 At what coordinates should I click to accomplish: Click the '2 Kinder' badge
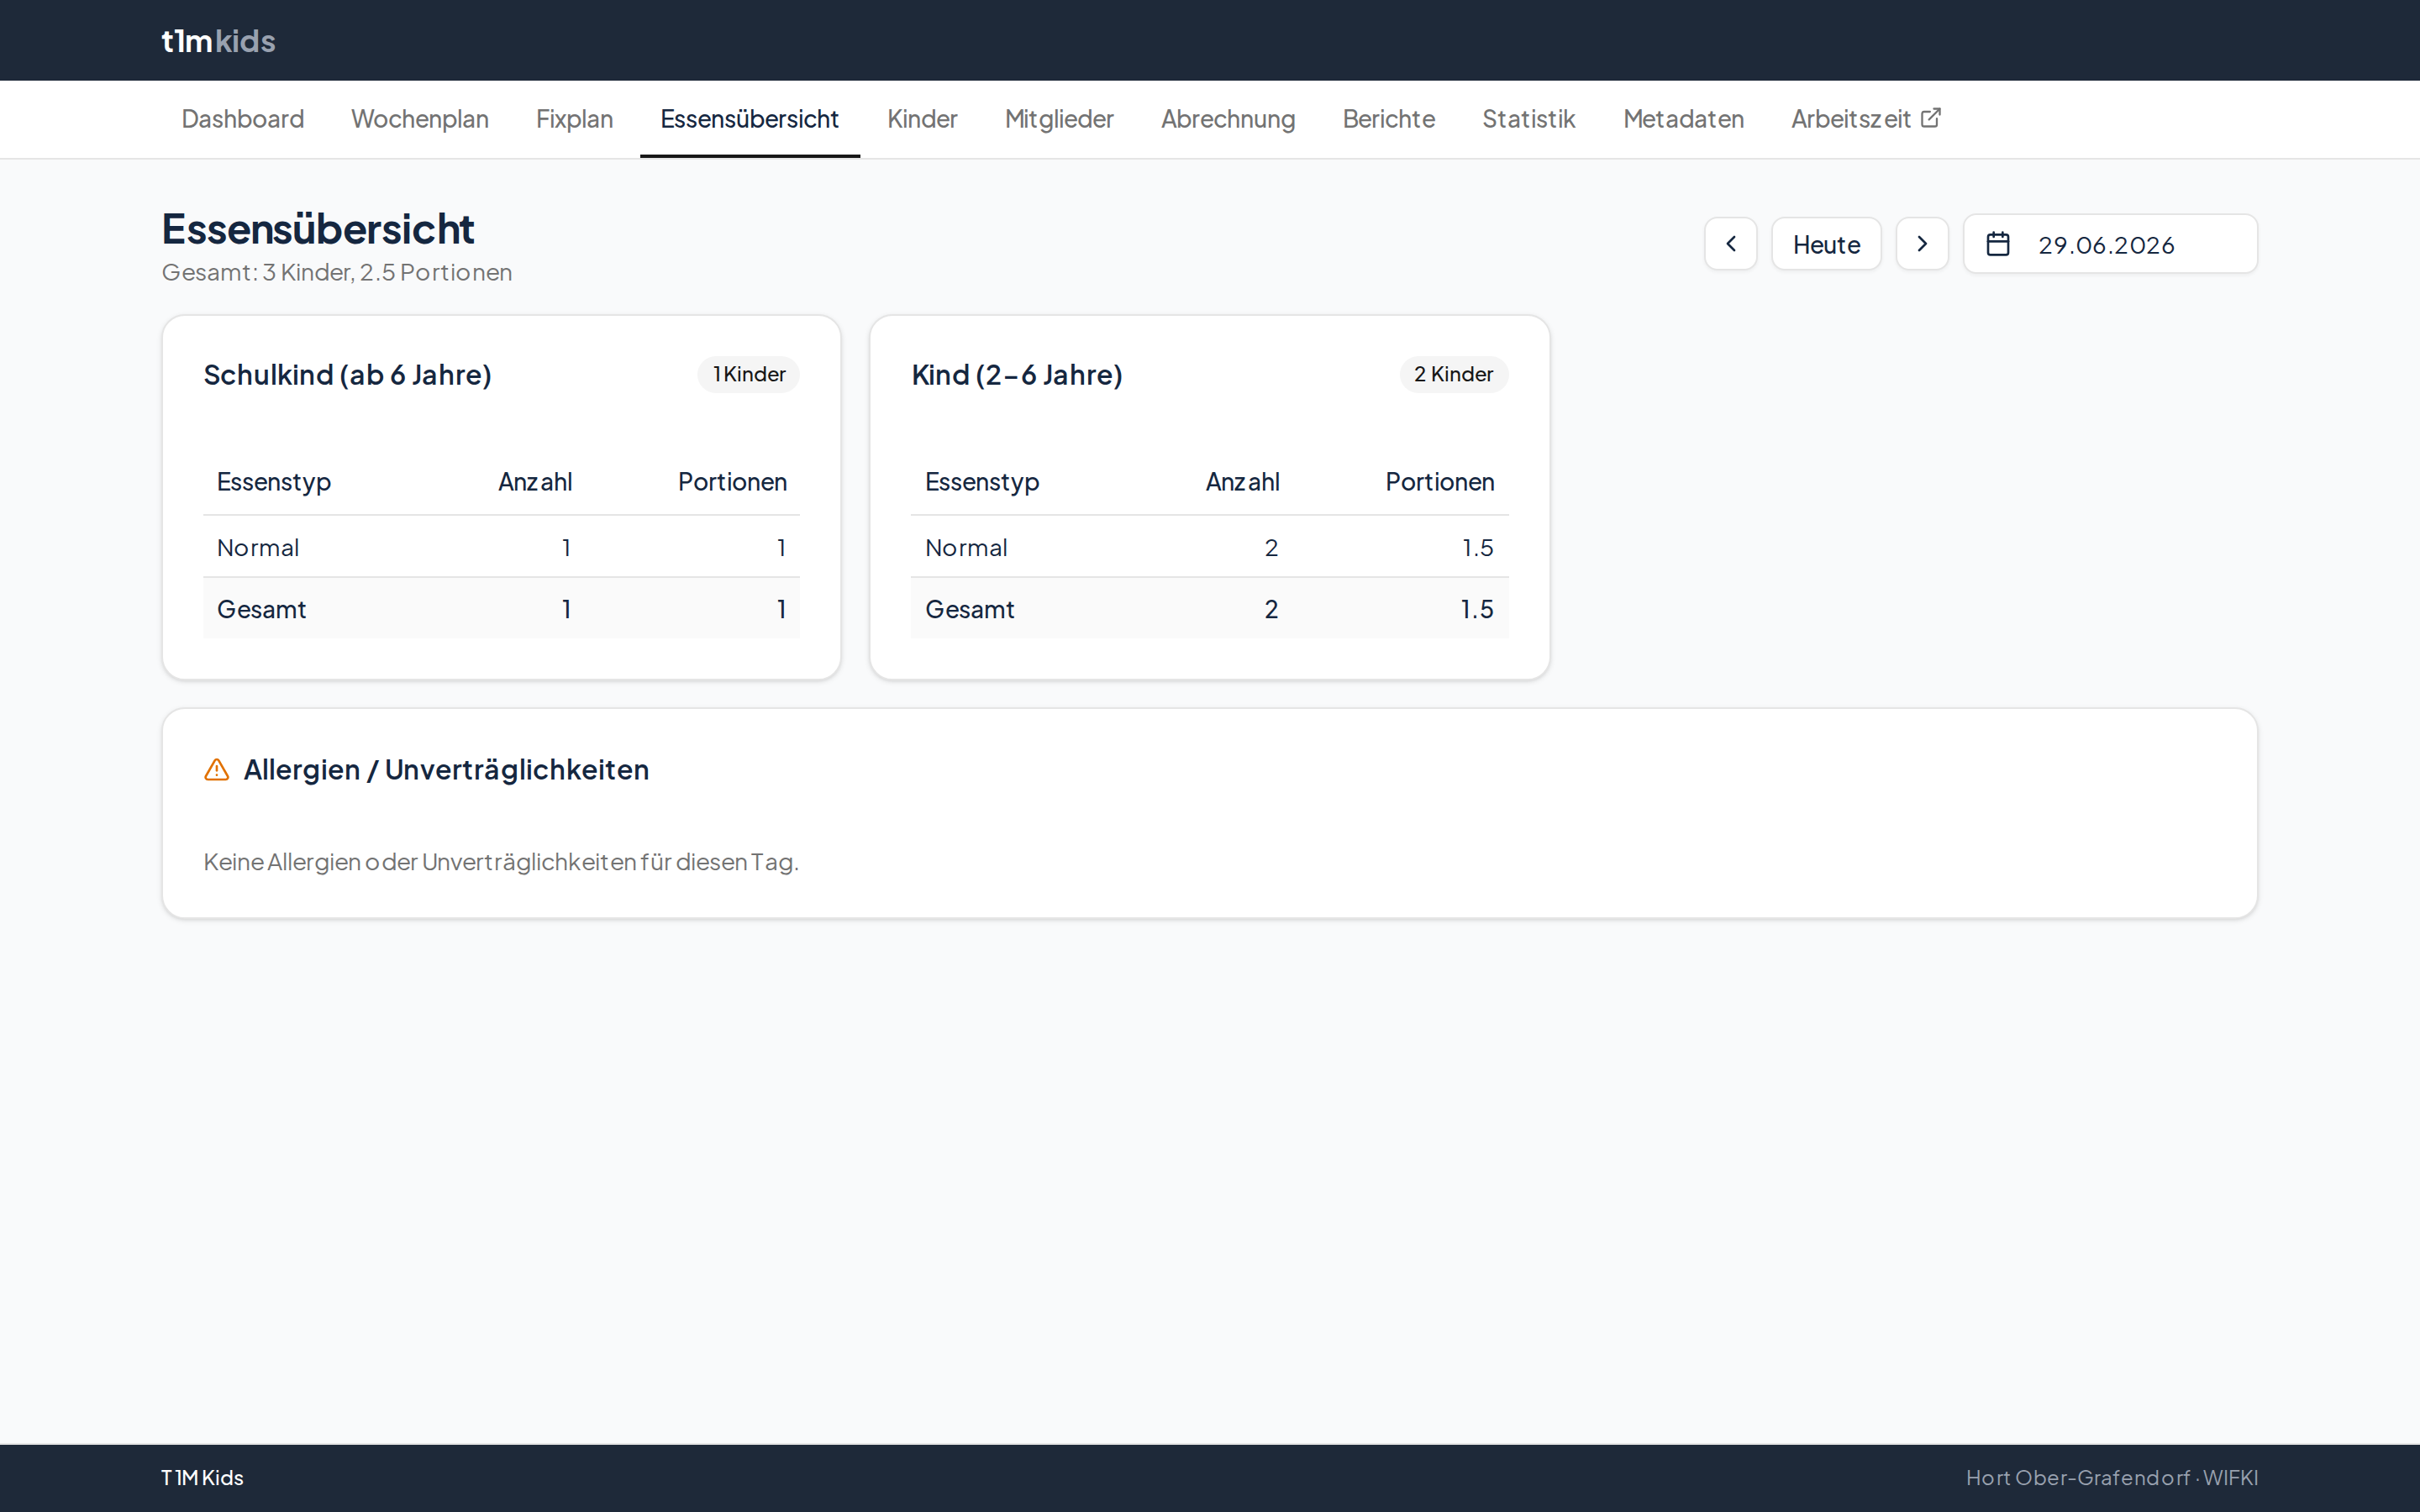click(x=1453, y=374)
